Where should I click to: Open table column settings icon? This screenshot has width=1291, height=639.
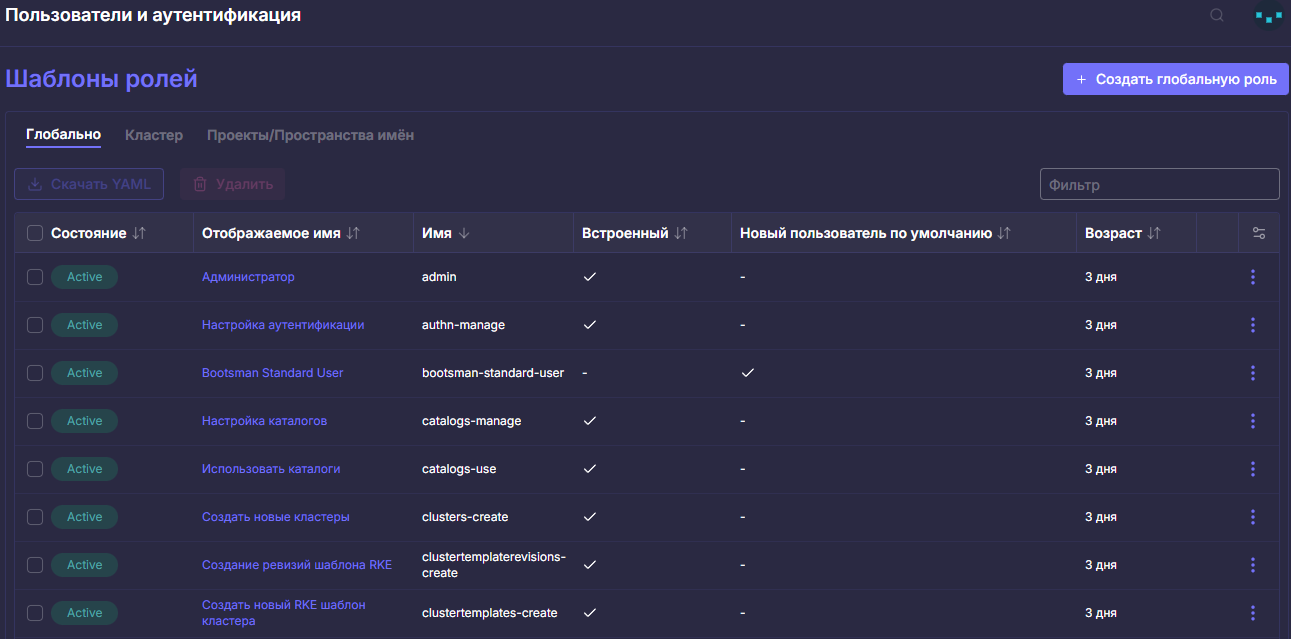(1259, 233)
